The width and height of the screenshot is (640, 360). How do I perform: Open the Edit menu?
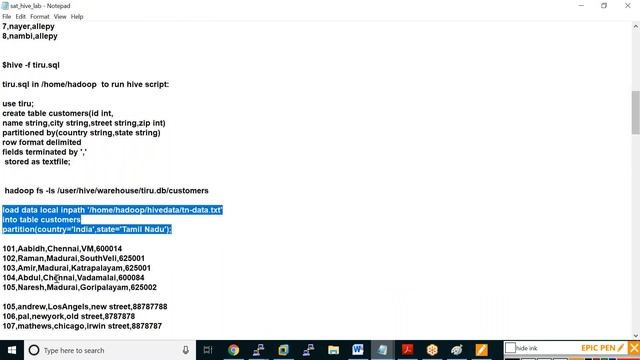[20, 17]
